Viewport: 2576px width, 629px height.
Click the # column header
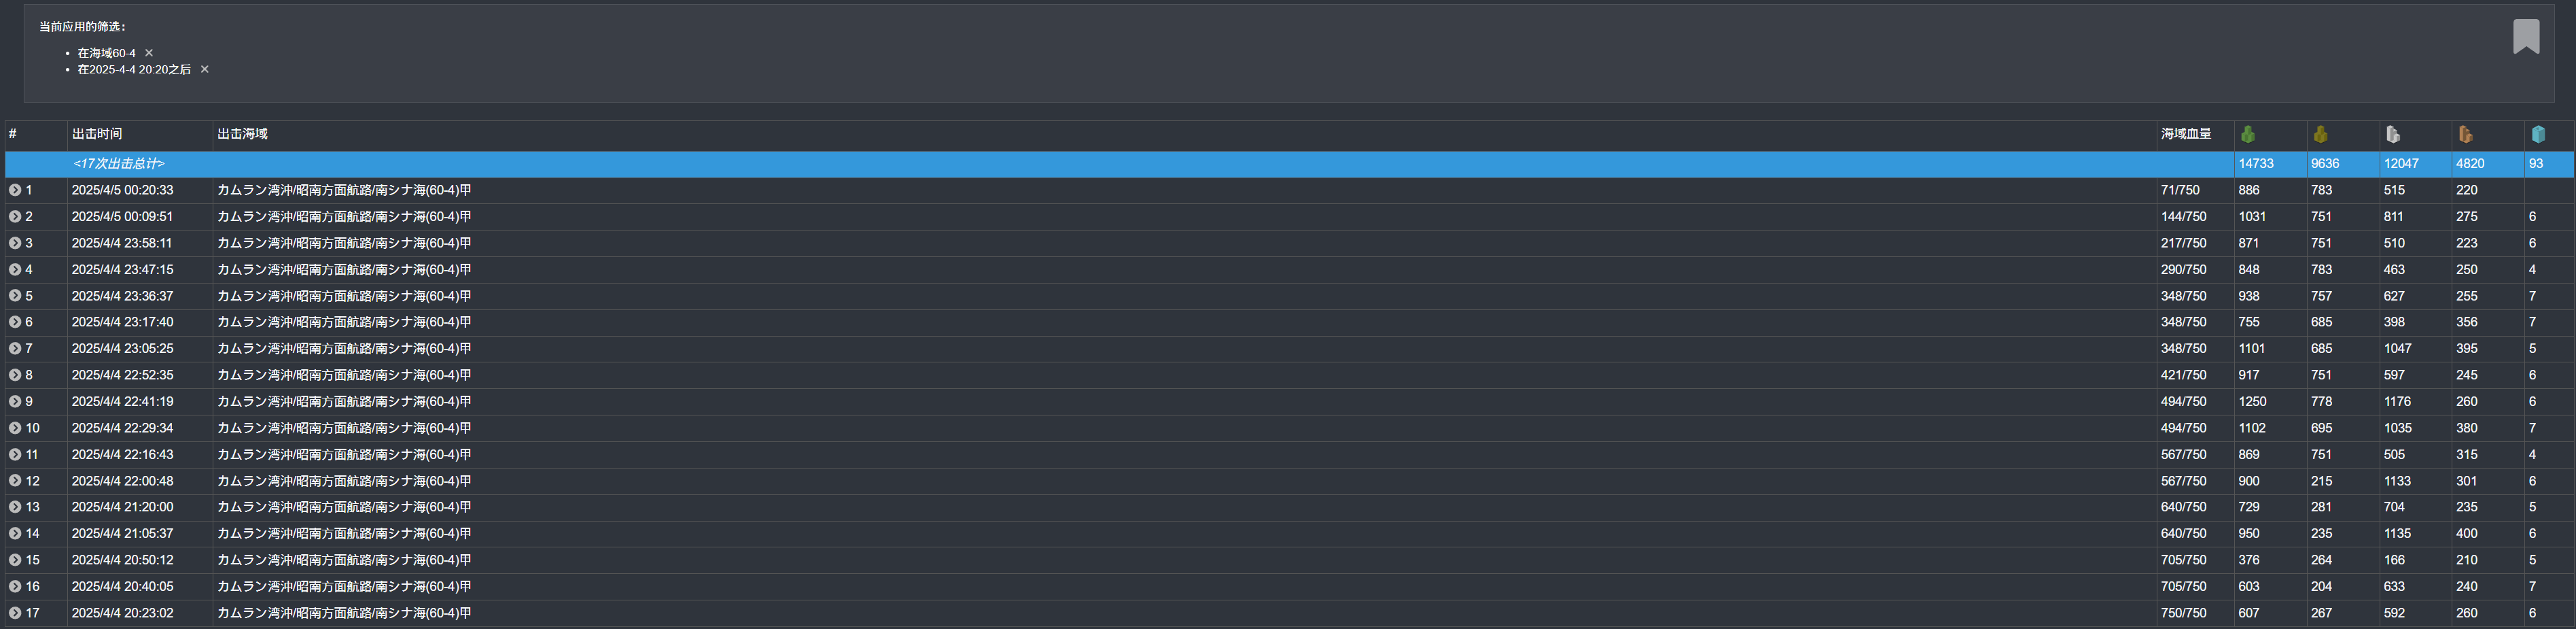[13, 134]
